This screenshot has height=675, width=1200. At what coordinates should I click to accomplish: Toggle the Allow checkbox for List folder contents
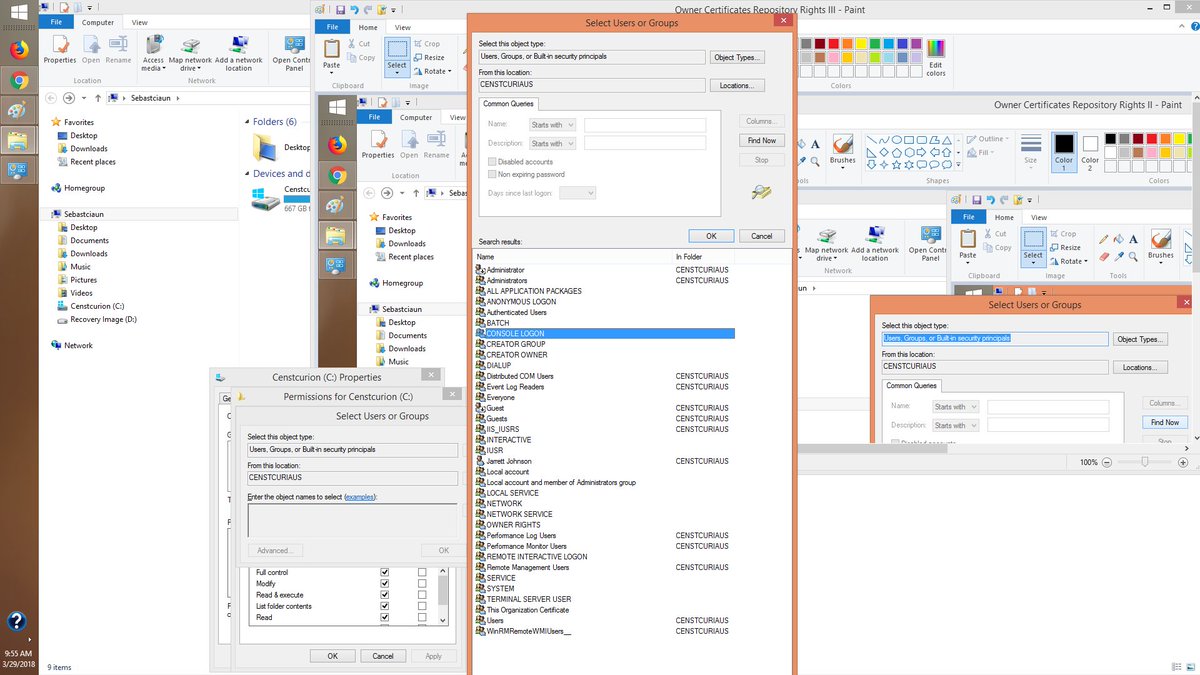pyautogui.click(x=385, y=606)
